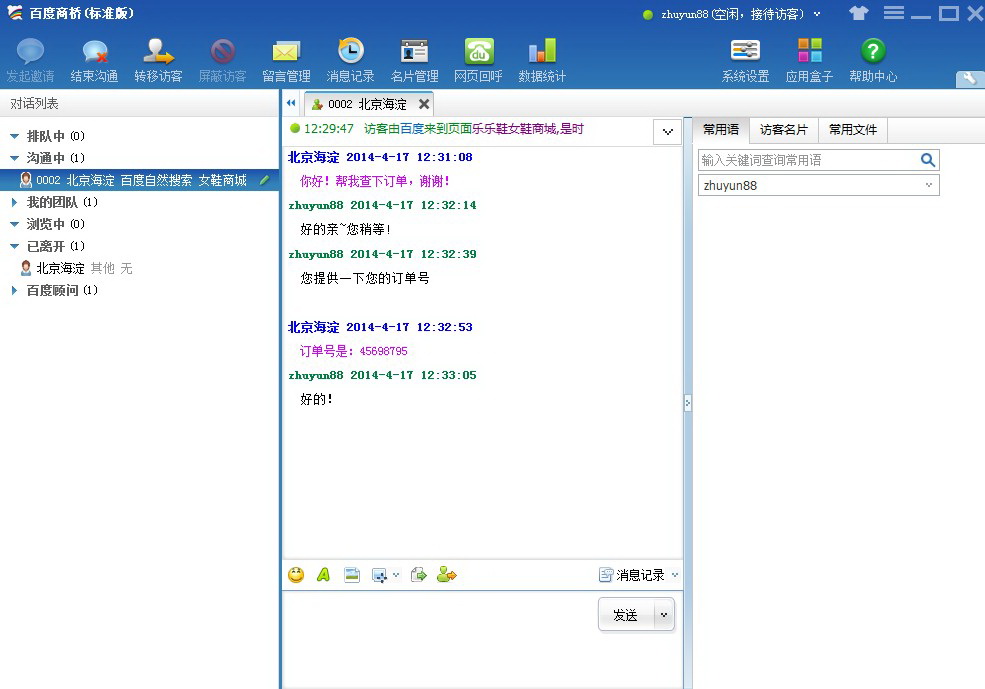The height and width of the screenshot is (689, 985).
Task: Collapse the 已离开 visitor group
Action: [13, 246]
